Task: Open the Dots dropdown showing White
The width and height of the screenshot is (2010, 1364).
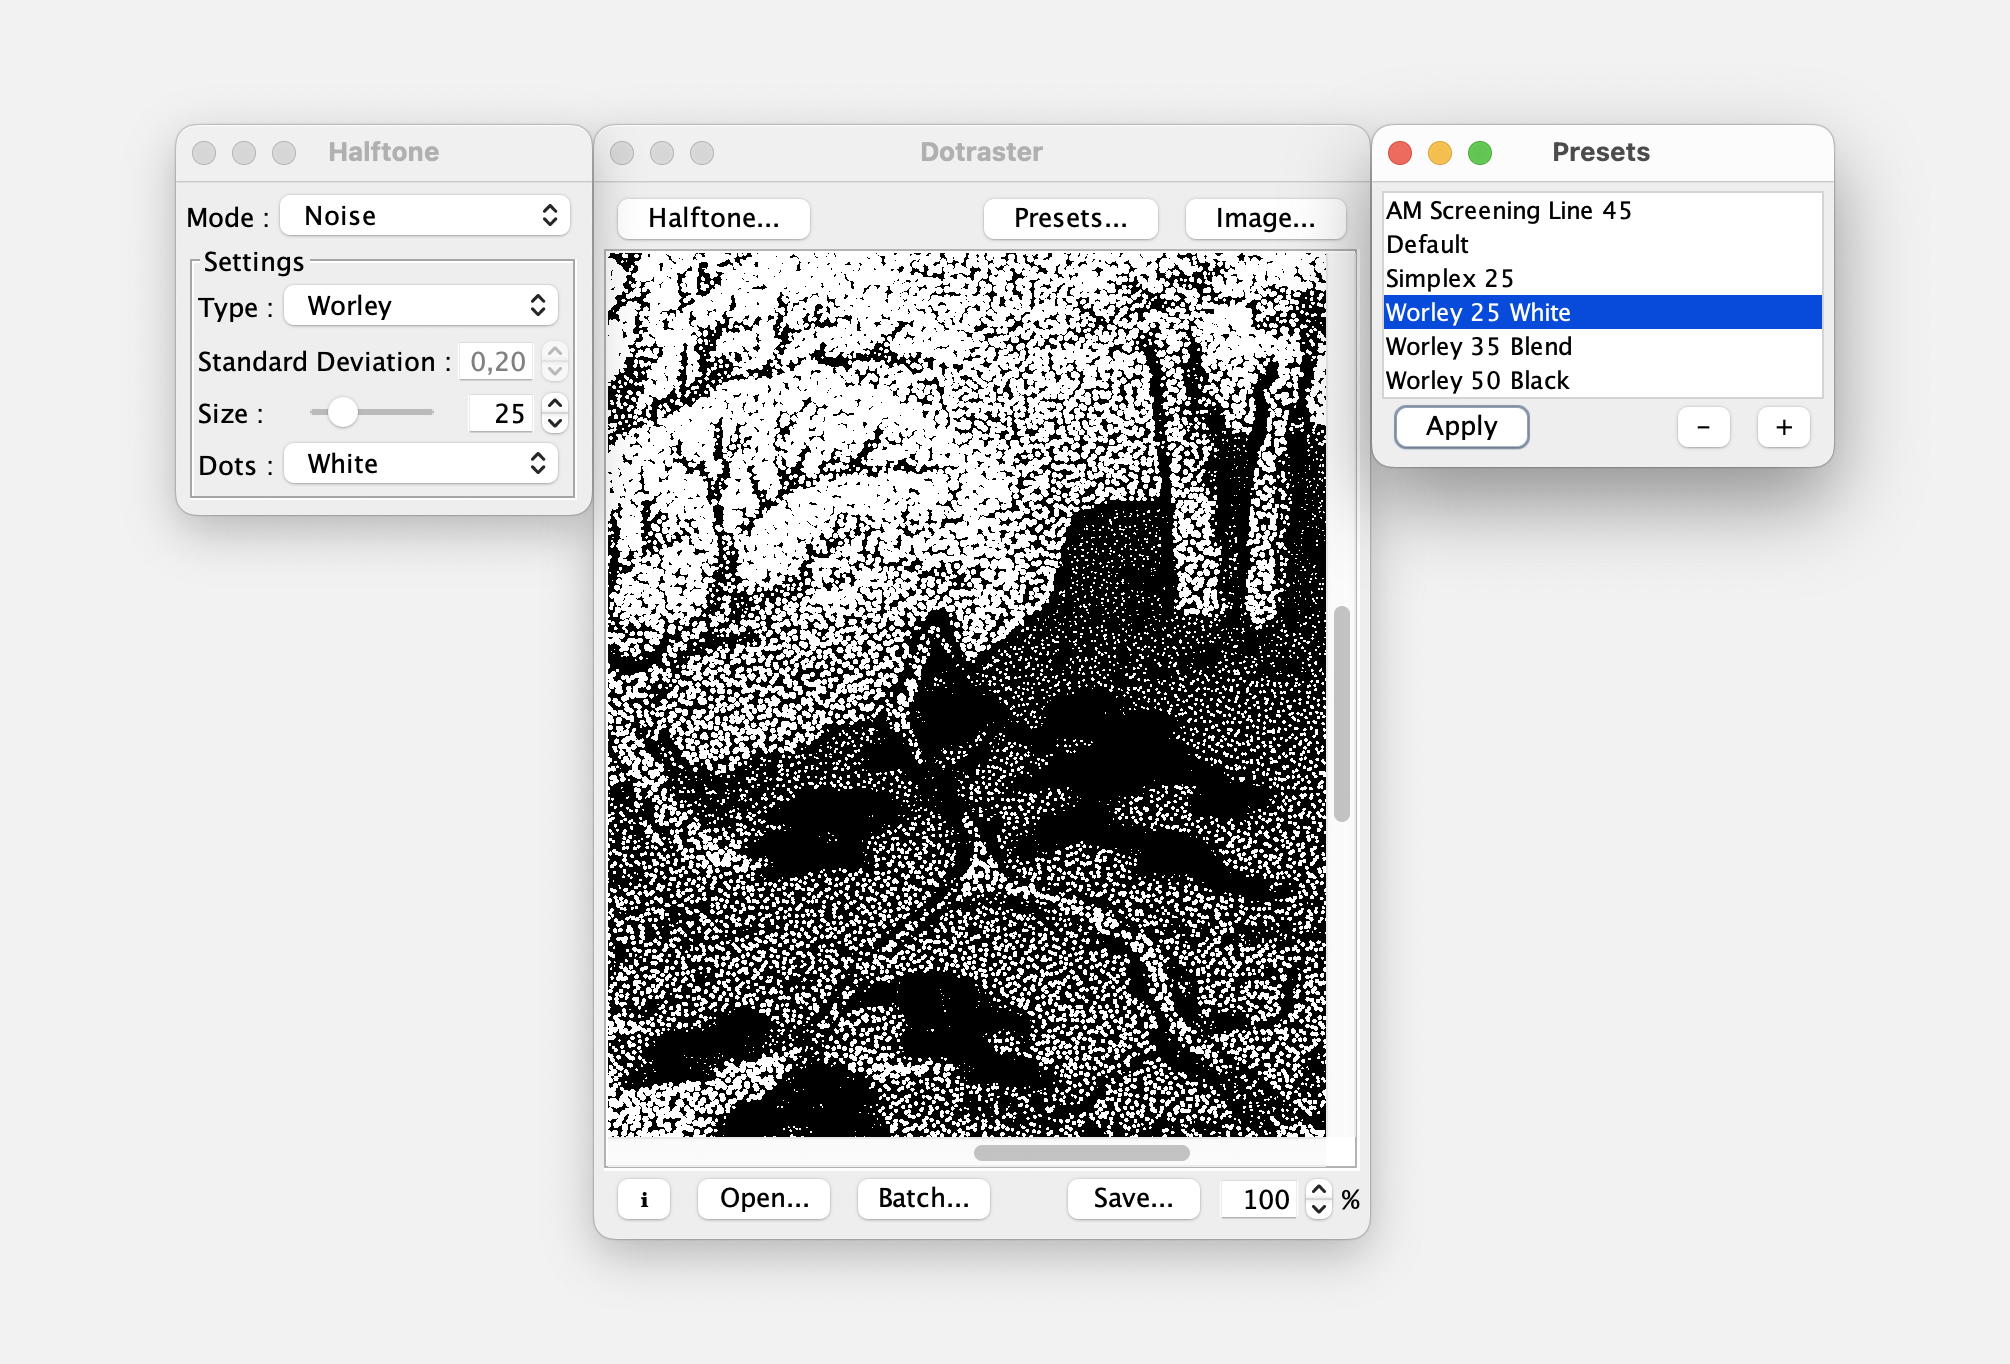Action: 421,464
